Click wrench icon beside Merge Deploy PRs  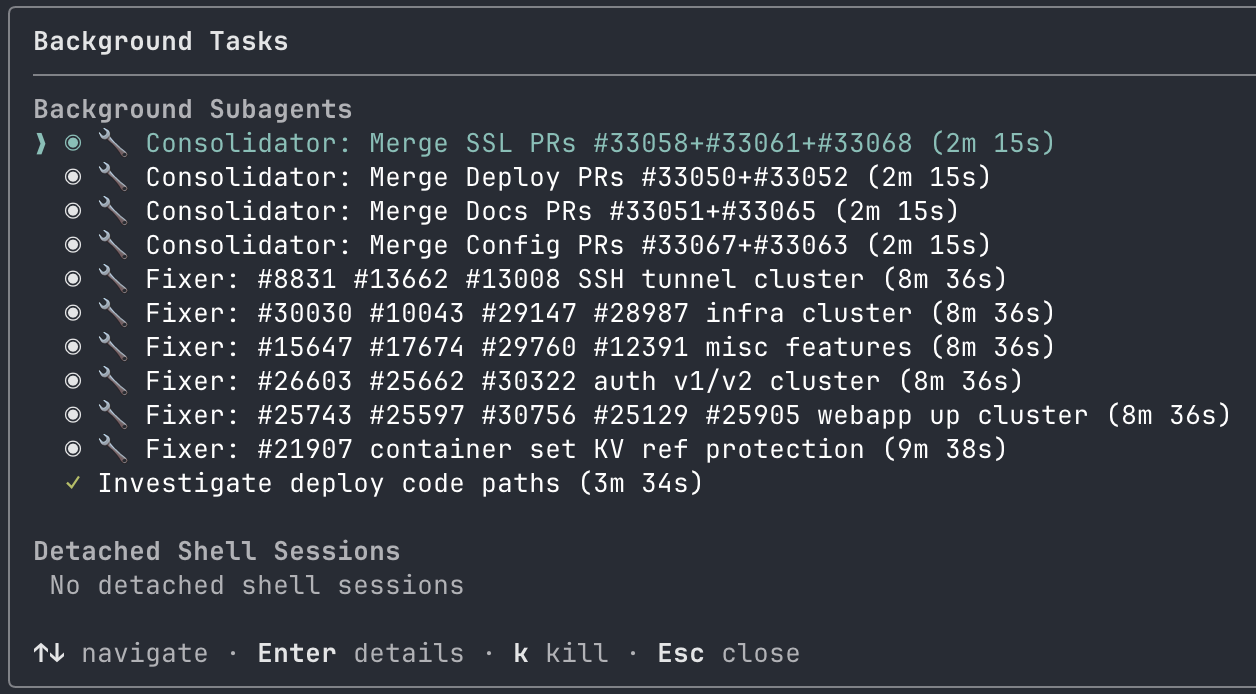pos(112,177)
